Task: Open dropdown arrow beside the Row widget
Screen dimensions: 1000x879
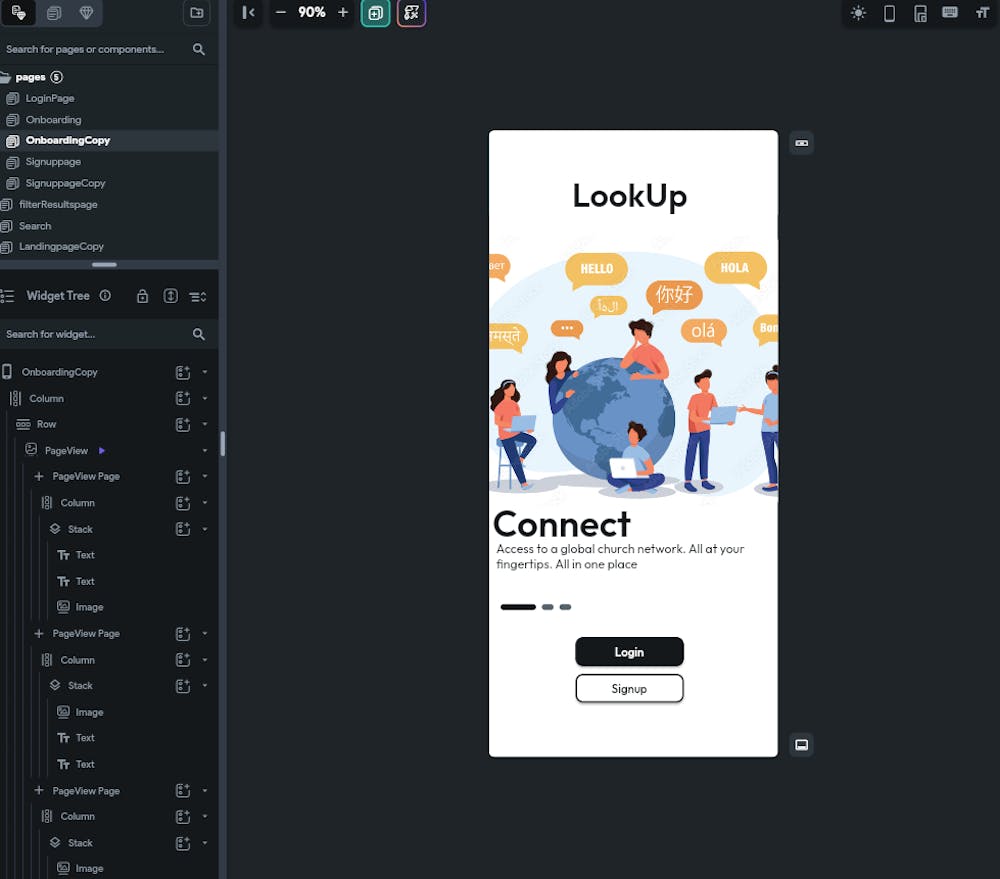Action: [x=205, y=425]
